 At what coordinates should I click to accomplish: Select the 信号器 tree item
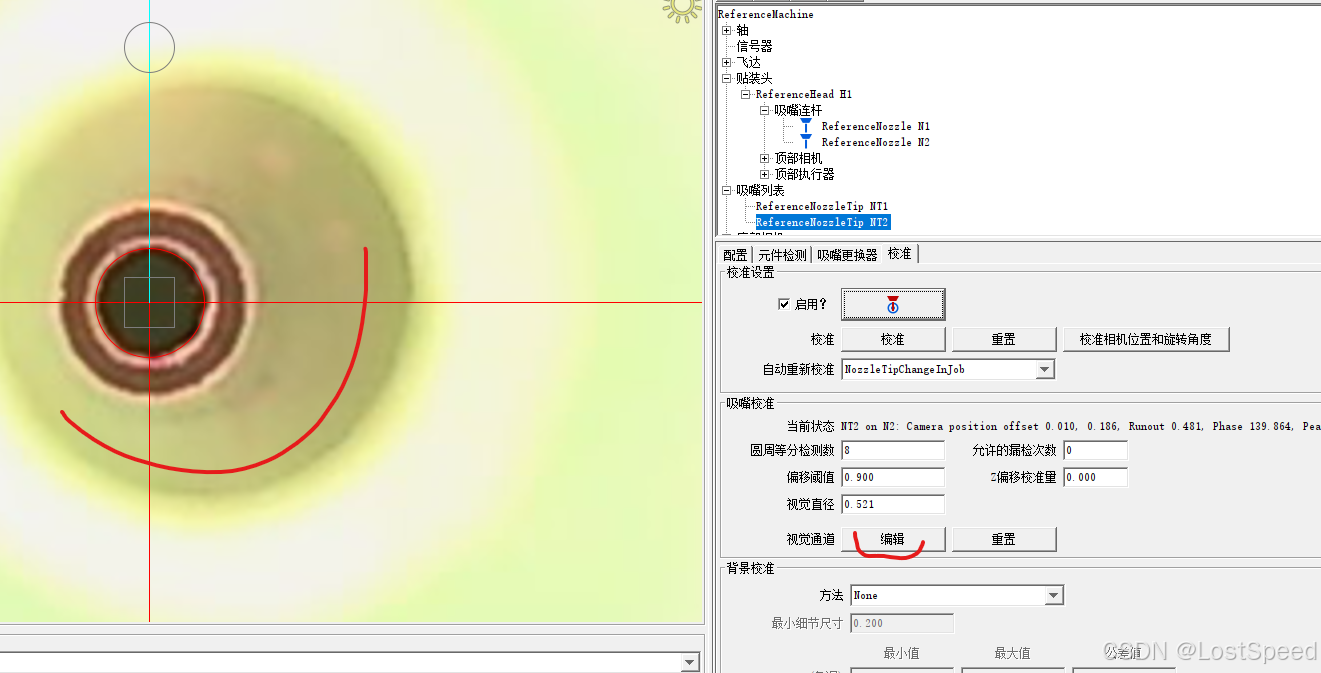coord(754,46)
